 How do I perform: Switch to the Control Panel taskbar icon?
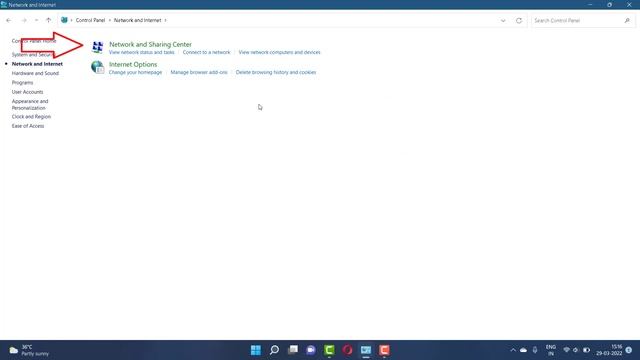pyautogui.click(x=366, y=350)
